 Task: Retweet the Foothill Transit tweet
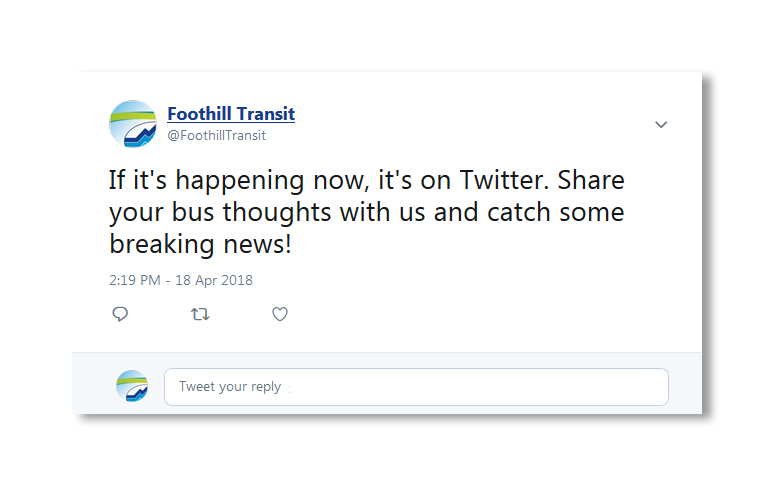point(200,314)
